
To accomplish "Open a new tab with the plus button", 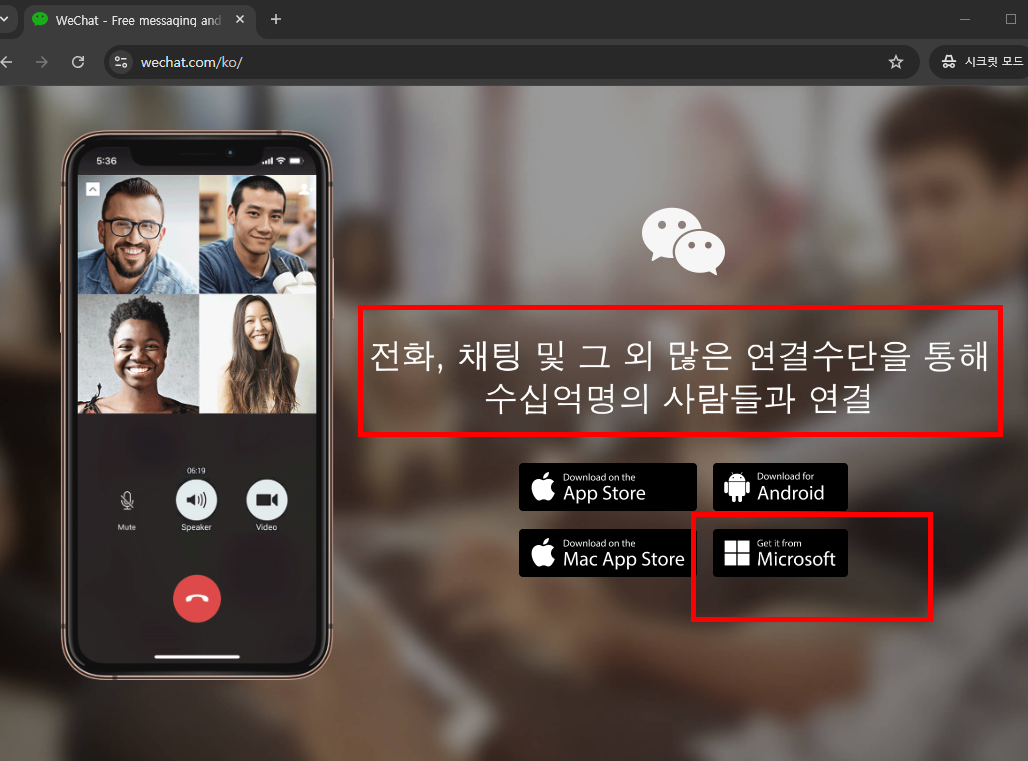I will 276,20.
